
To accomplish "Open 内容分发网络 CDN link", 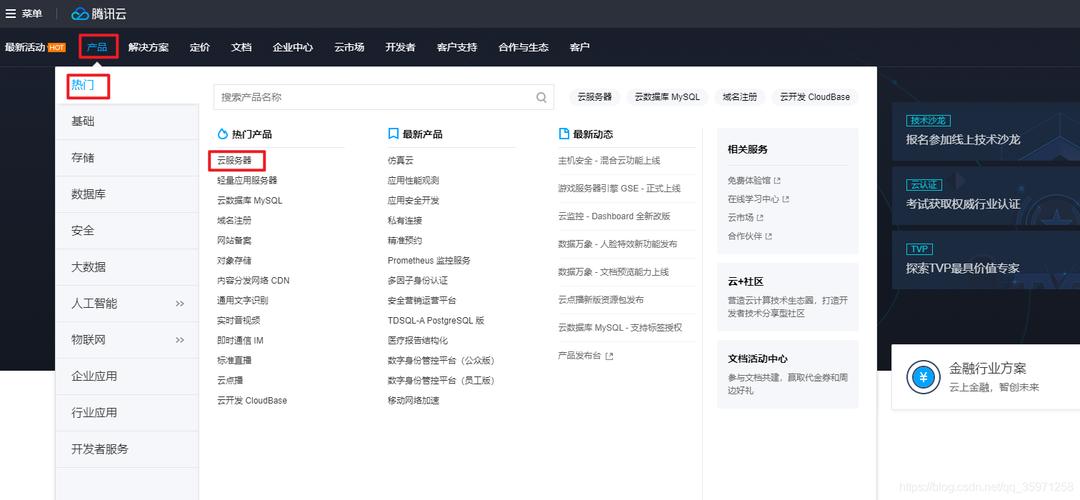I will [253, 280].
